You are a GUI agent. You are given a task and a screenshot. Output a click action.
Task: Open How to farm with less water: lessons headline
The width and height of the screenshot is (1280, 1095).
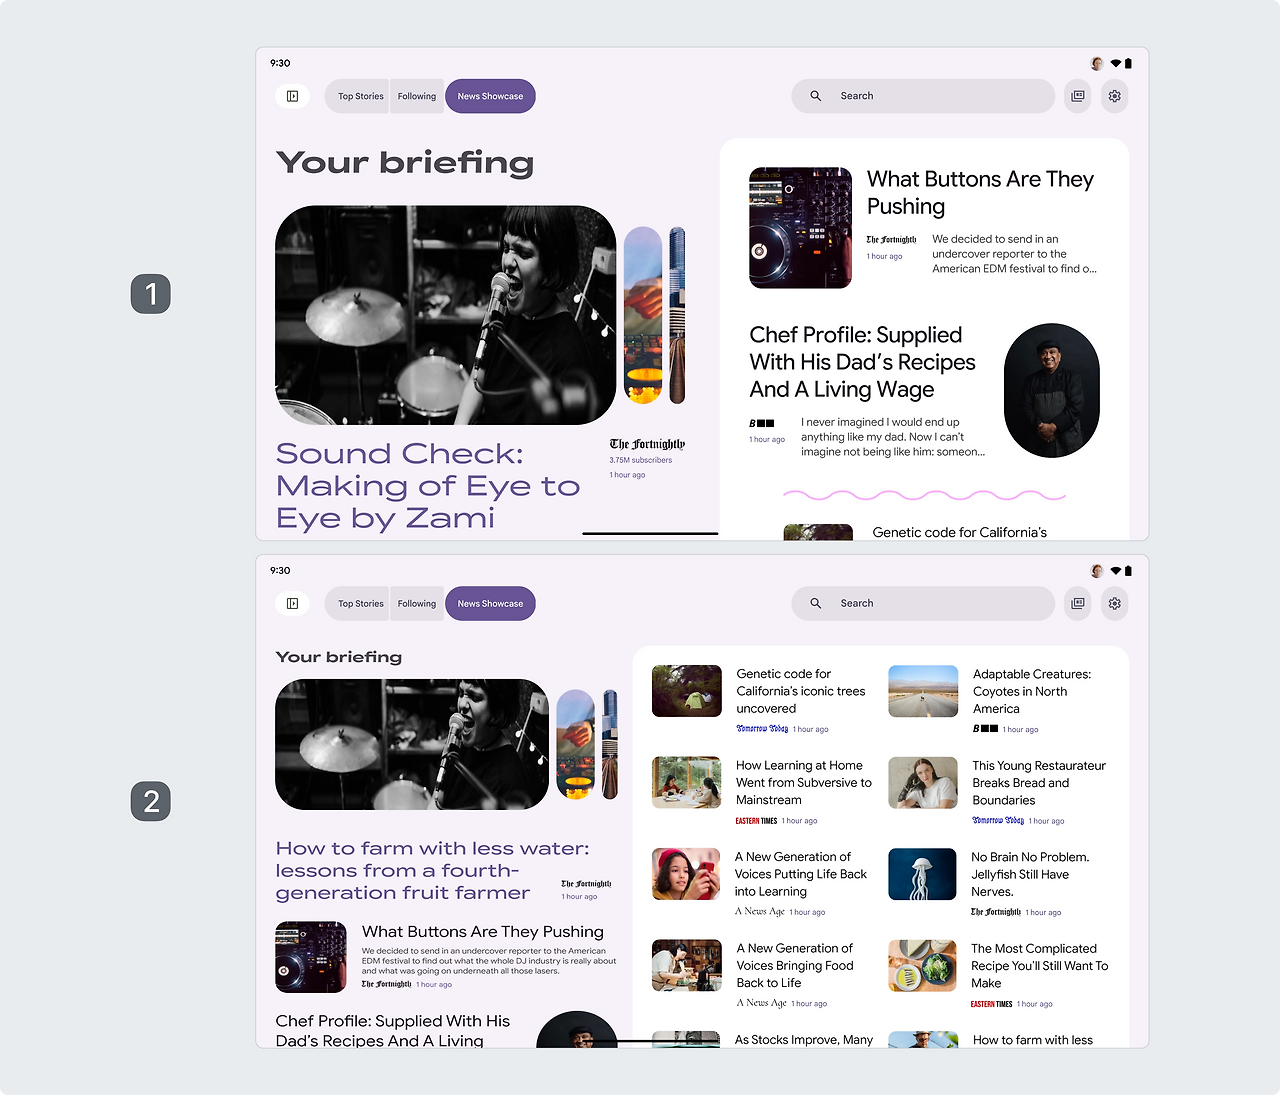[x=433, y=870]
